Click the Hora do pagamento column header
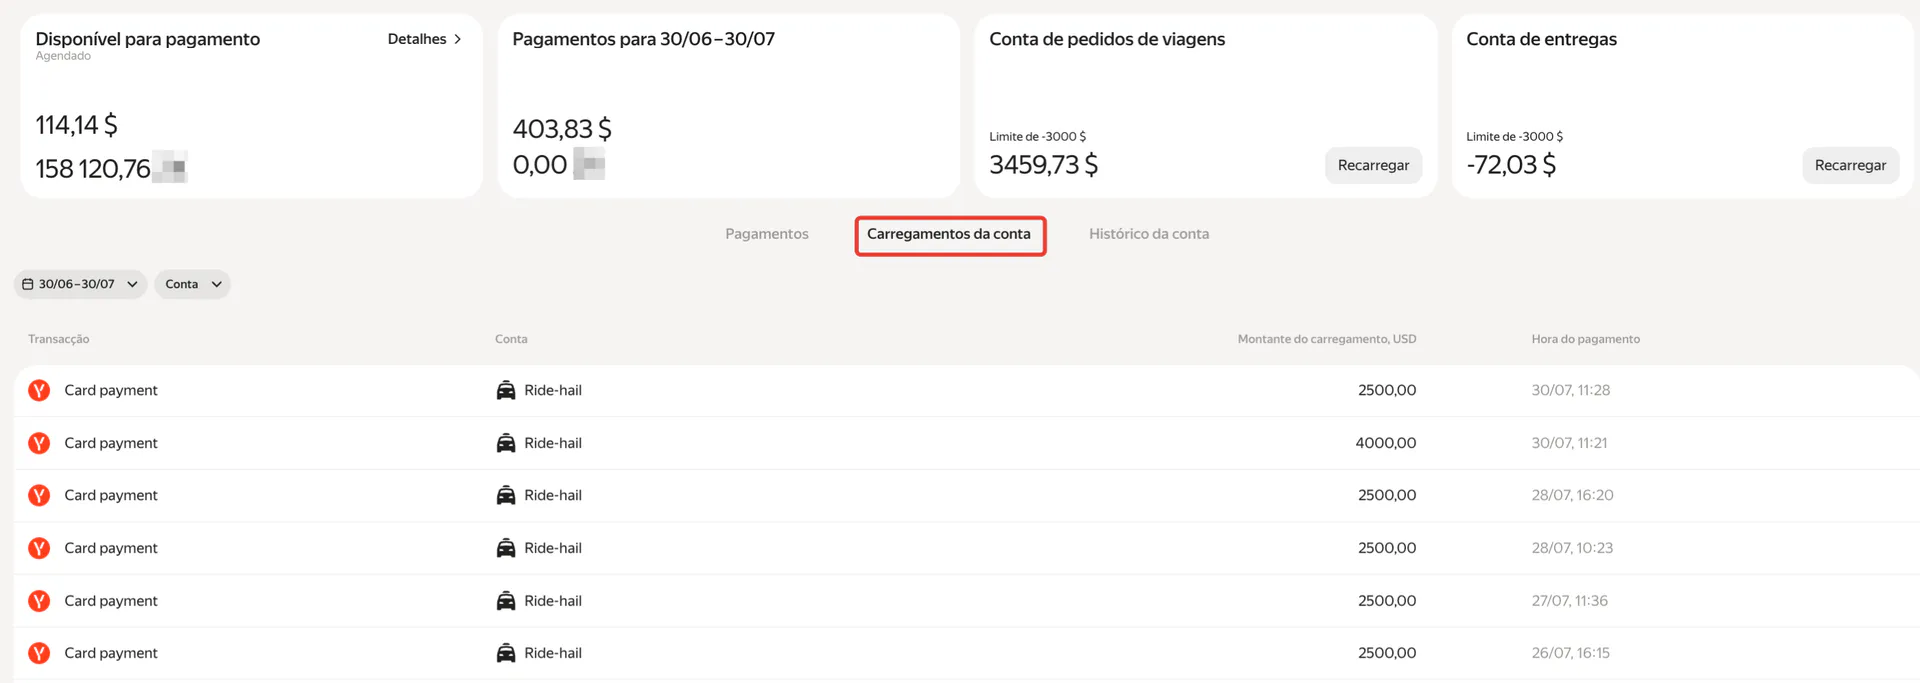Image resolution: width=1920 pixels, height=683 pixels. coord(1586,339)
